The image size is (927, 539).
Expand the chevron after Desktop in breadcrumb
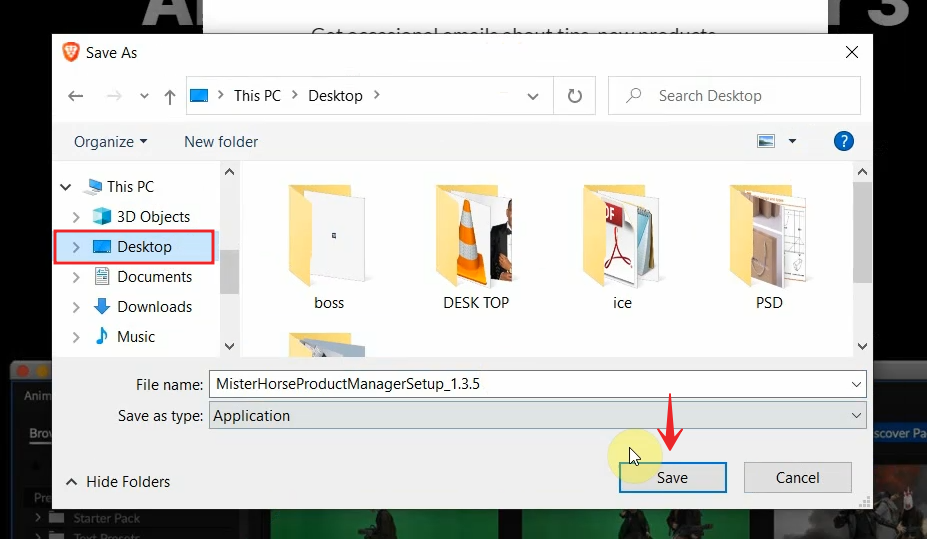[377, 95]
